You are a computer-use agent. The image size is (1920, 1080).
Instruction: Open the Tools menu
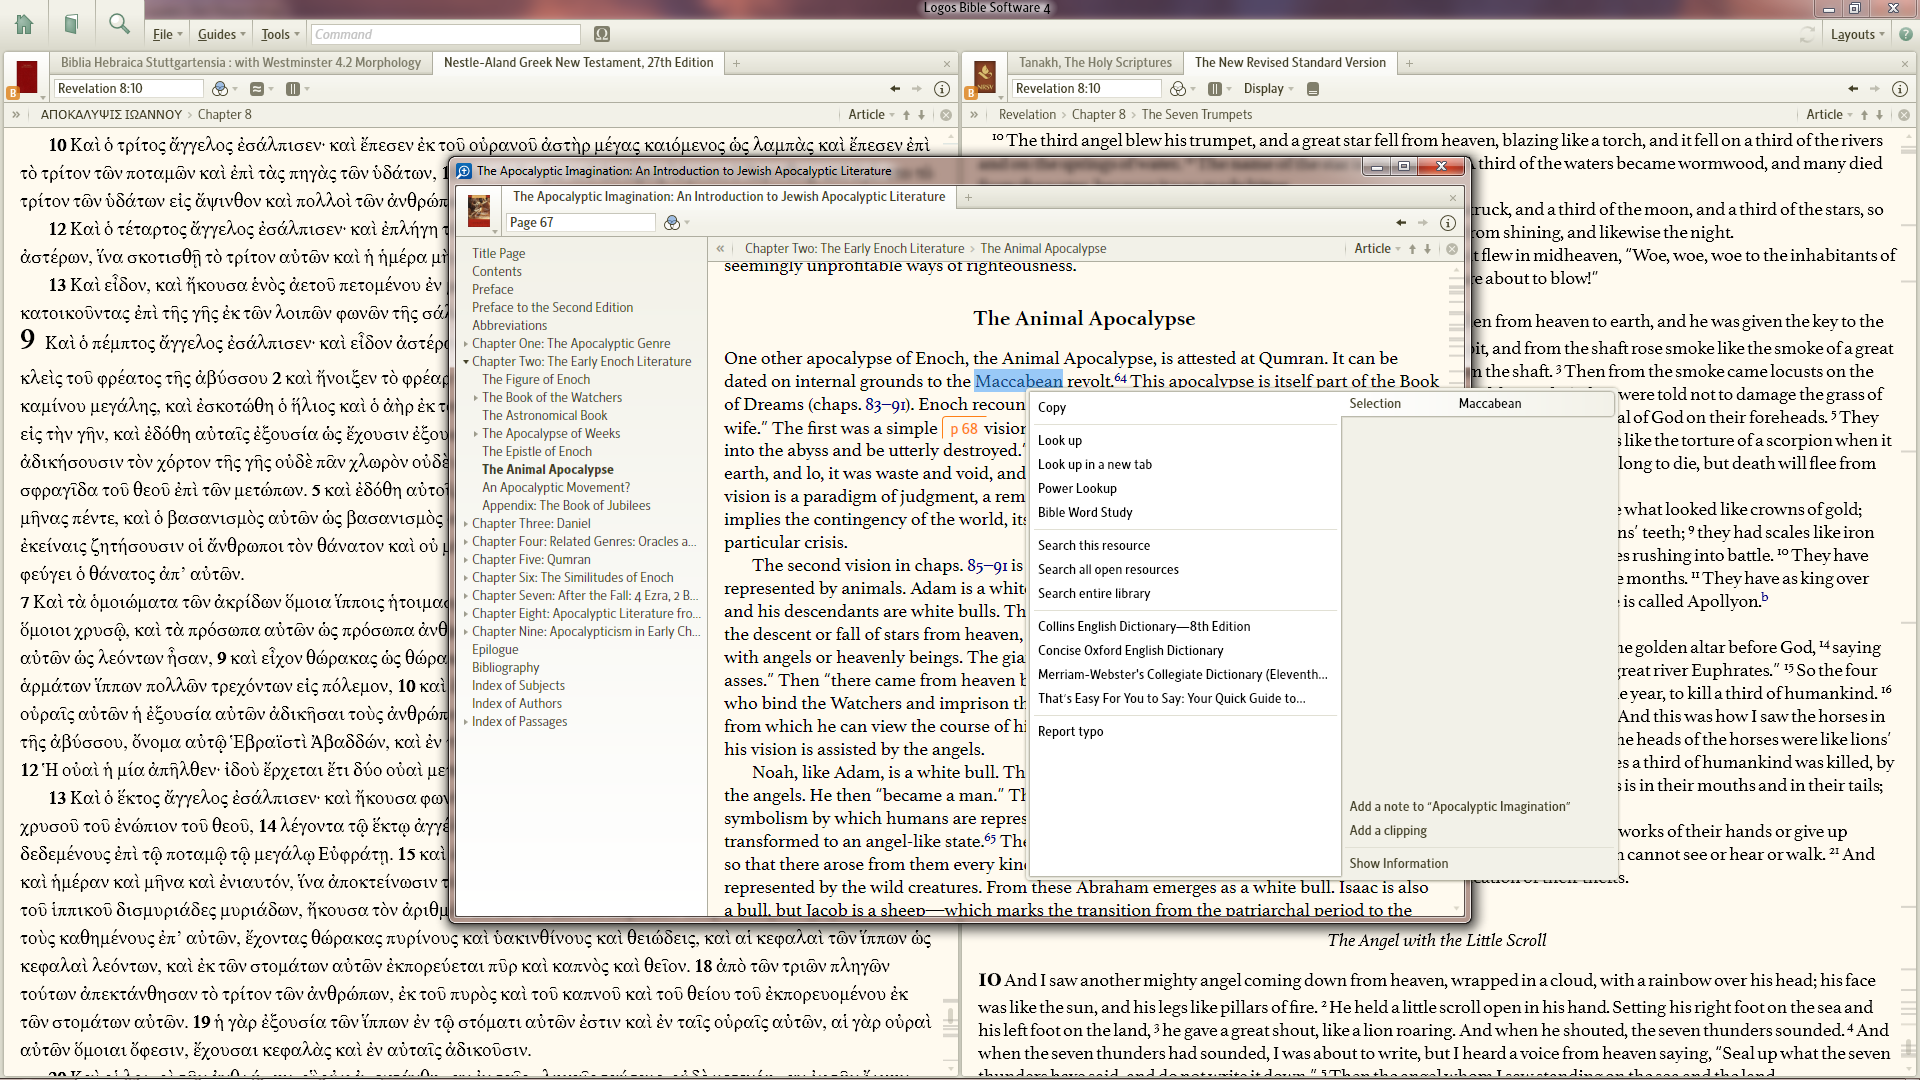point(281,34)
